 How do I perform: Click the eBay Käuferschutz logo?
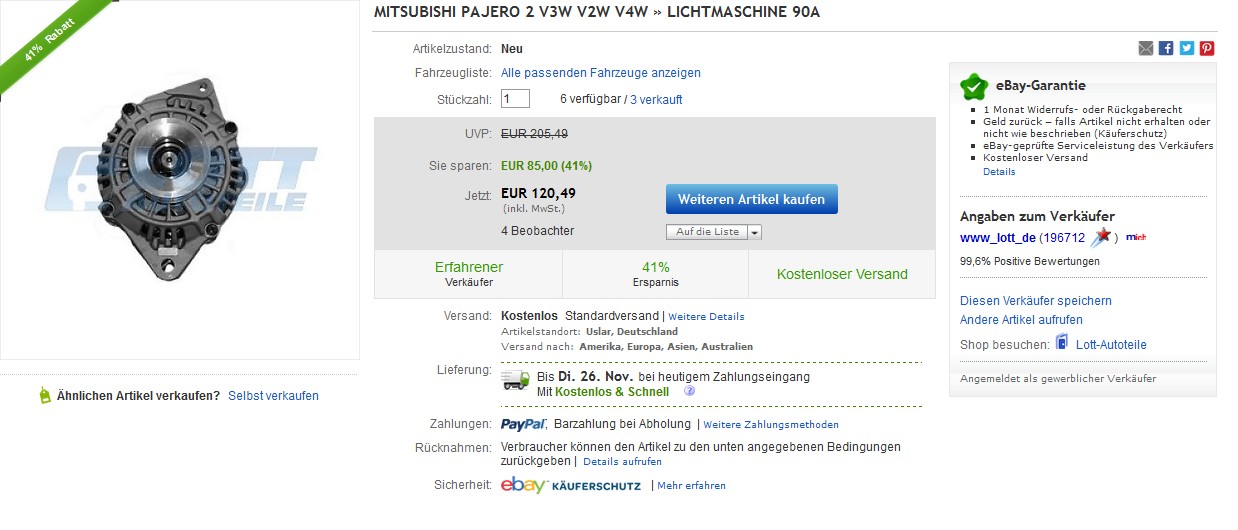click(x=570, y=485)
